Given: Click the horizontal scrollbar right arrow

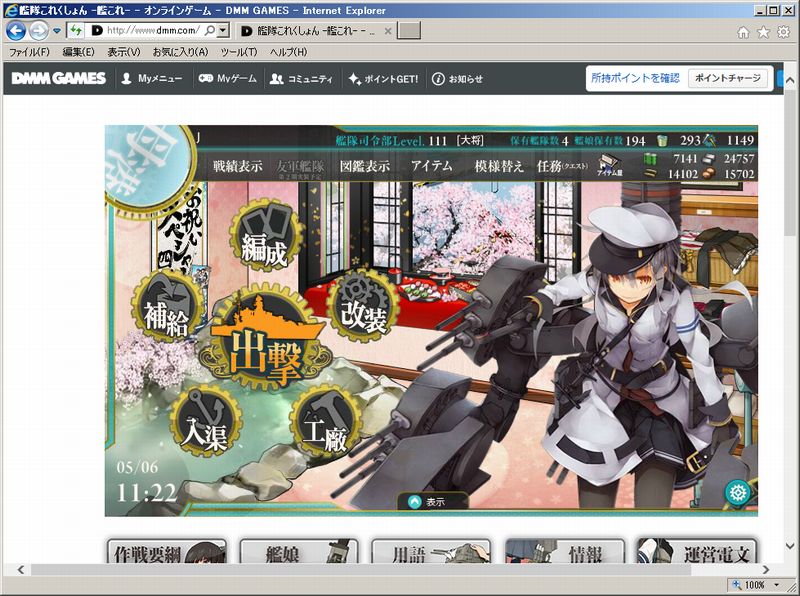Looking at the screenshot, I should 766,569.
